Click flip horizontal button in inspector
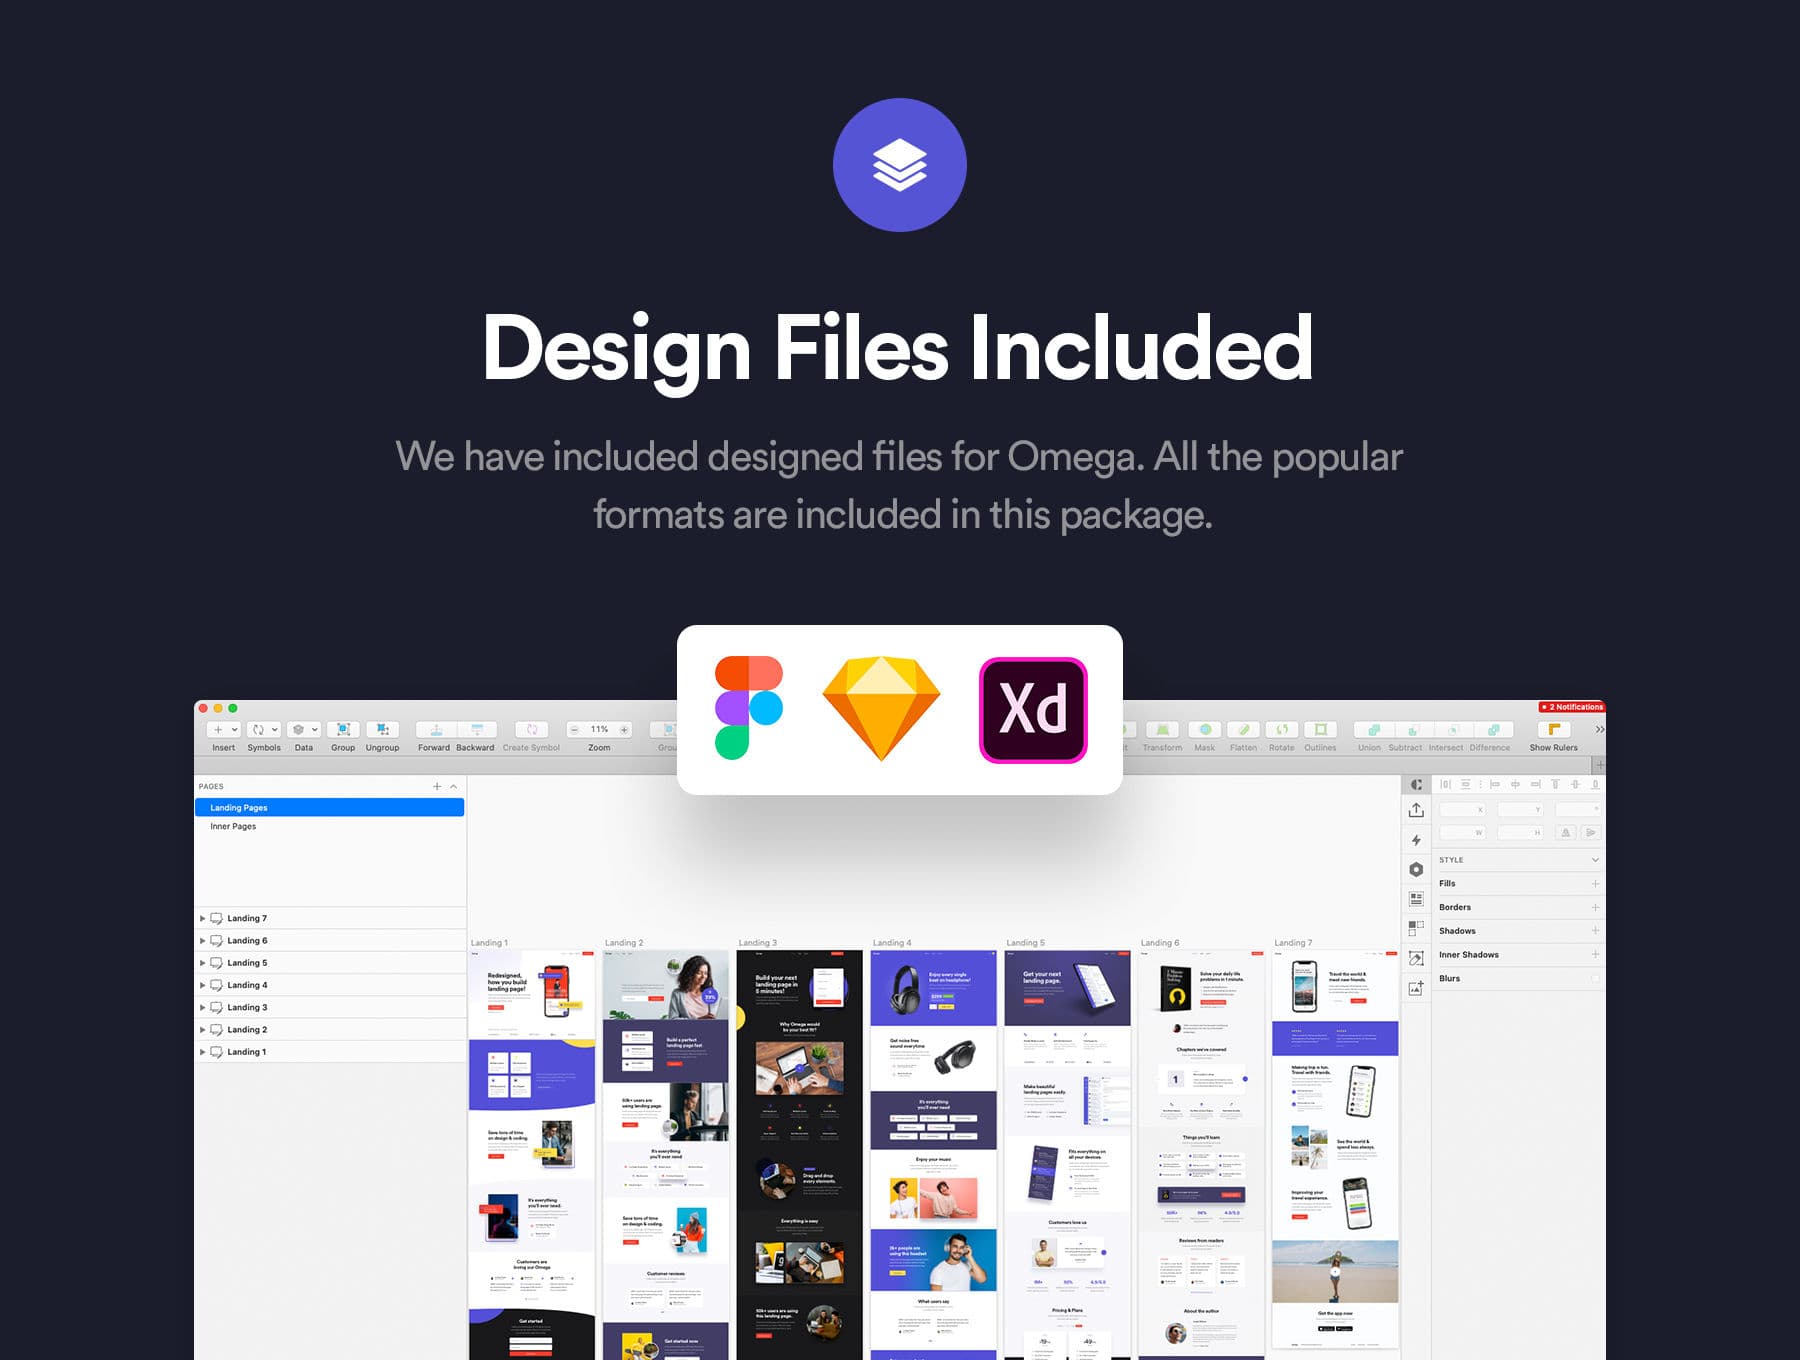This screenshot has width=1800, height=1360. point(1566,833)
